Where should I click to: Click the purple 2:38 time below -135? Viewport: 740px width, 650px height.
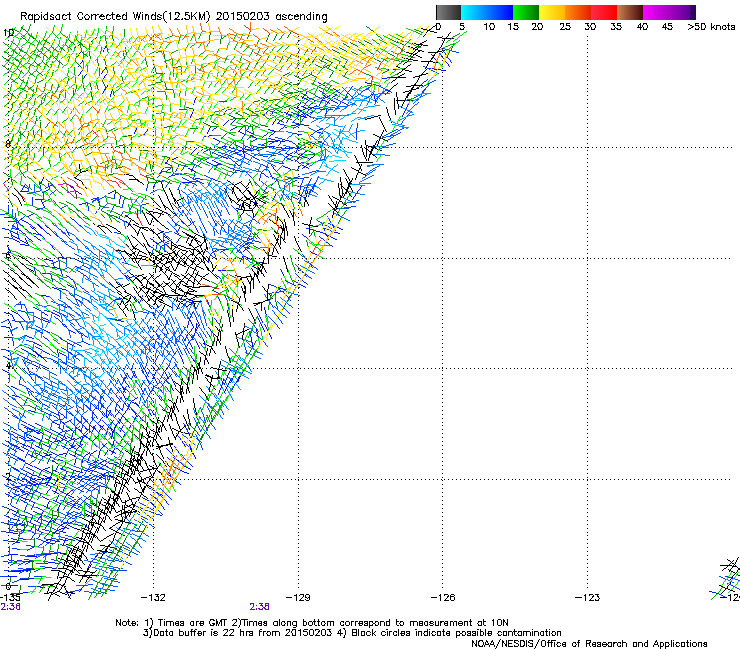click(x=10, y=607)
